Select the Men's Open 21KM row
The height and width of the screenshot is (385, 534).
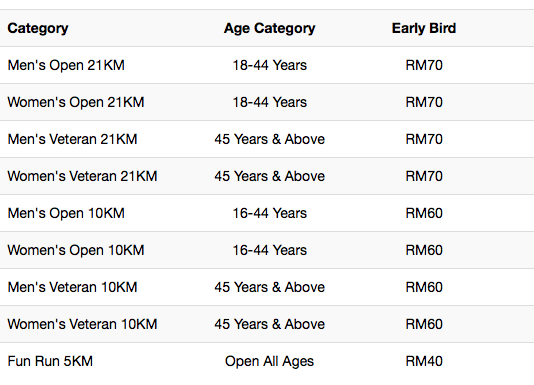(x=267, y=65)
